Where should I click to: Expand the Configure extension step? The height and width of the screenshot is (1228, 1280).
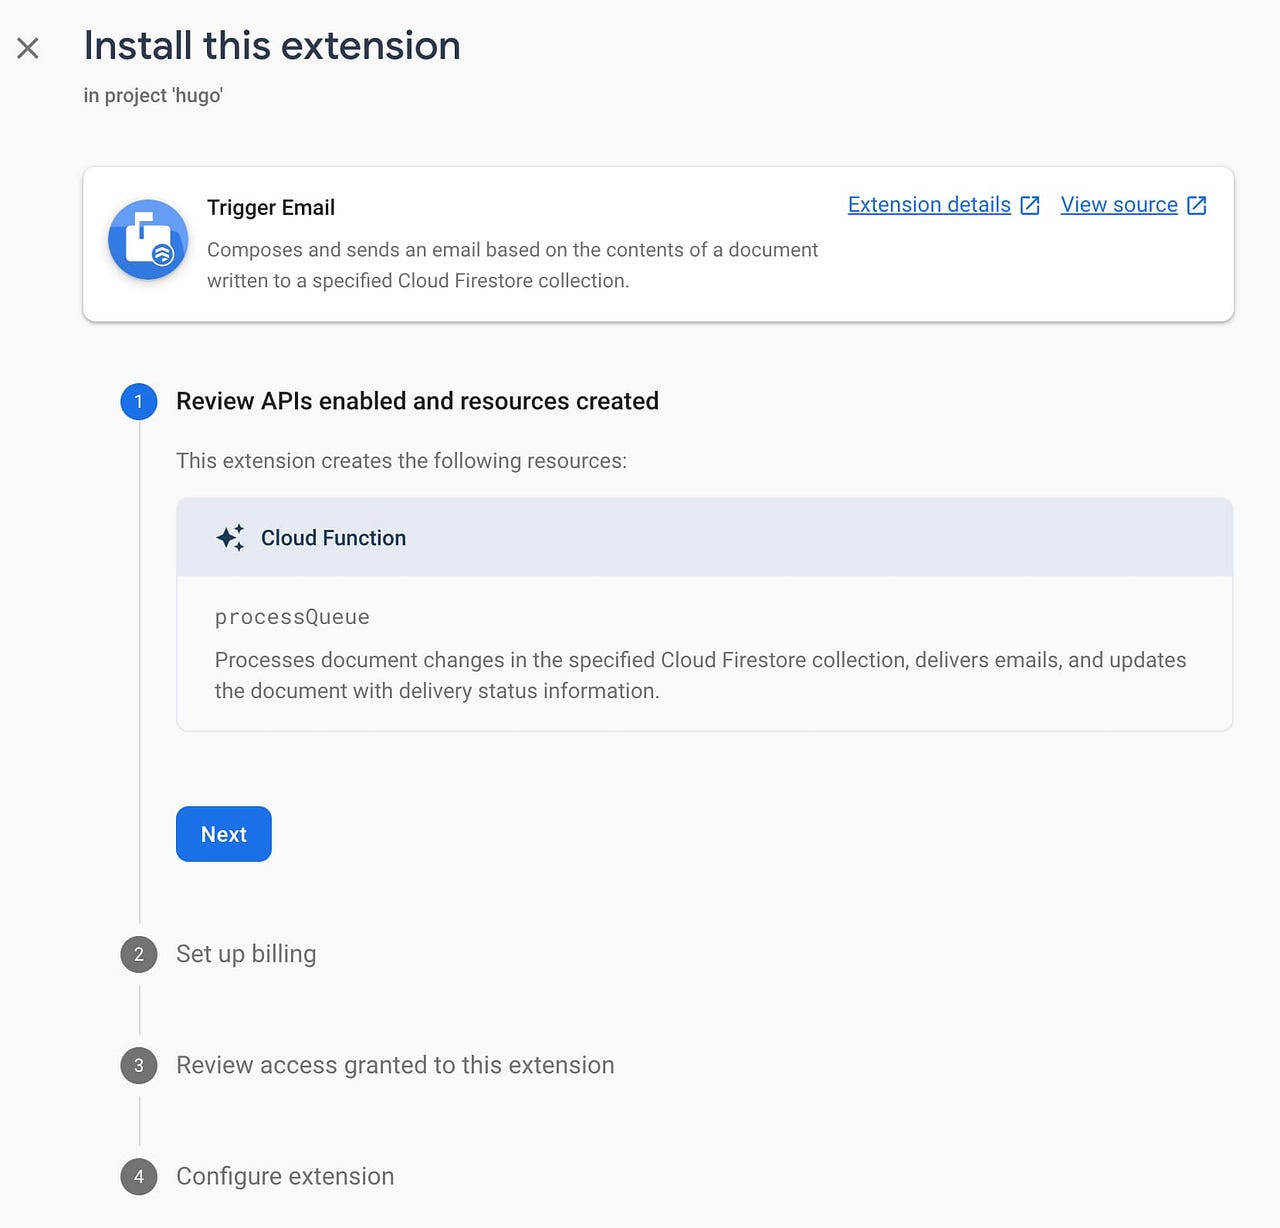(285, 1176)
